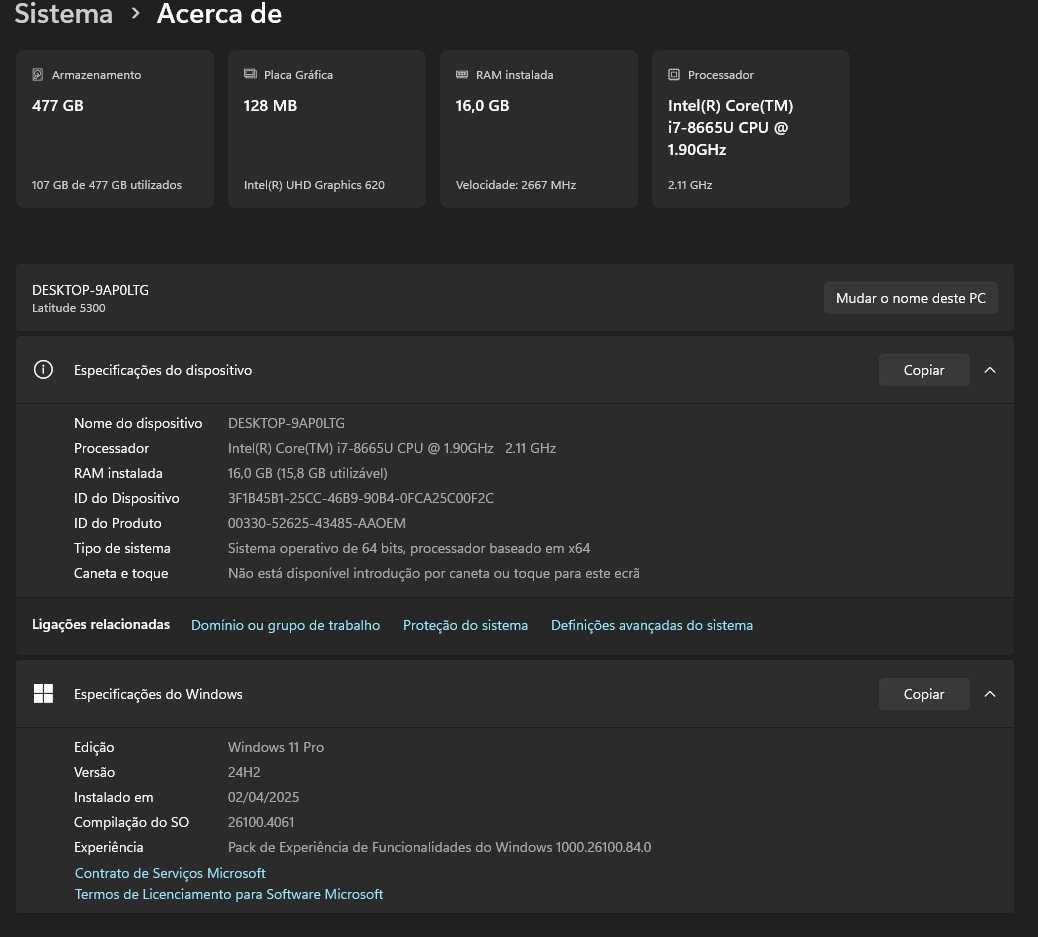Click the Instalado em label
Screen dimensions: 1038x937
pyautogui.click(x=113, y=797)
